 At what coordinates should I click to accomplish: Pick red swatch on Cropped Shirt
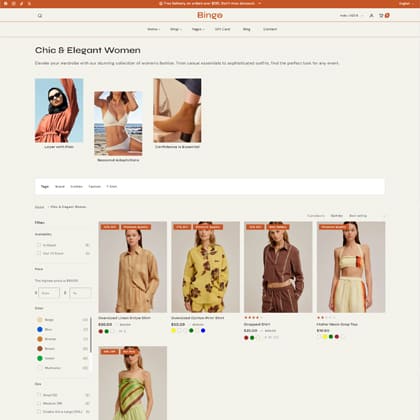tap(246, 338)
